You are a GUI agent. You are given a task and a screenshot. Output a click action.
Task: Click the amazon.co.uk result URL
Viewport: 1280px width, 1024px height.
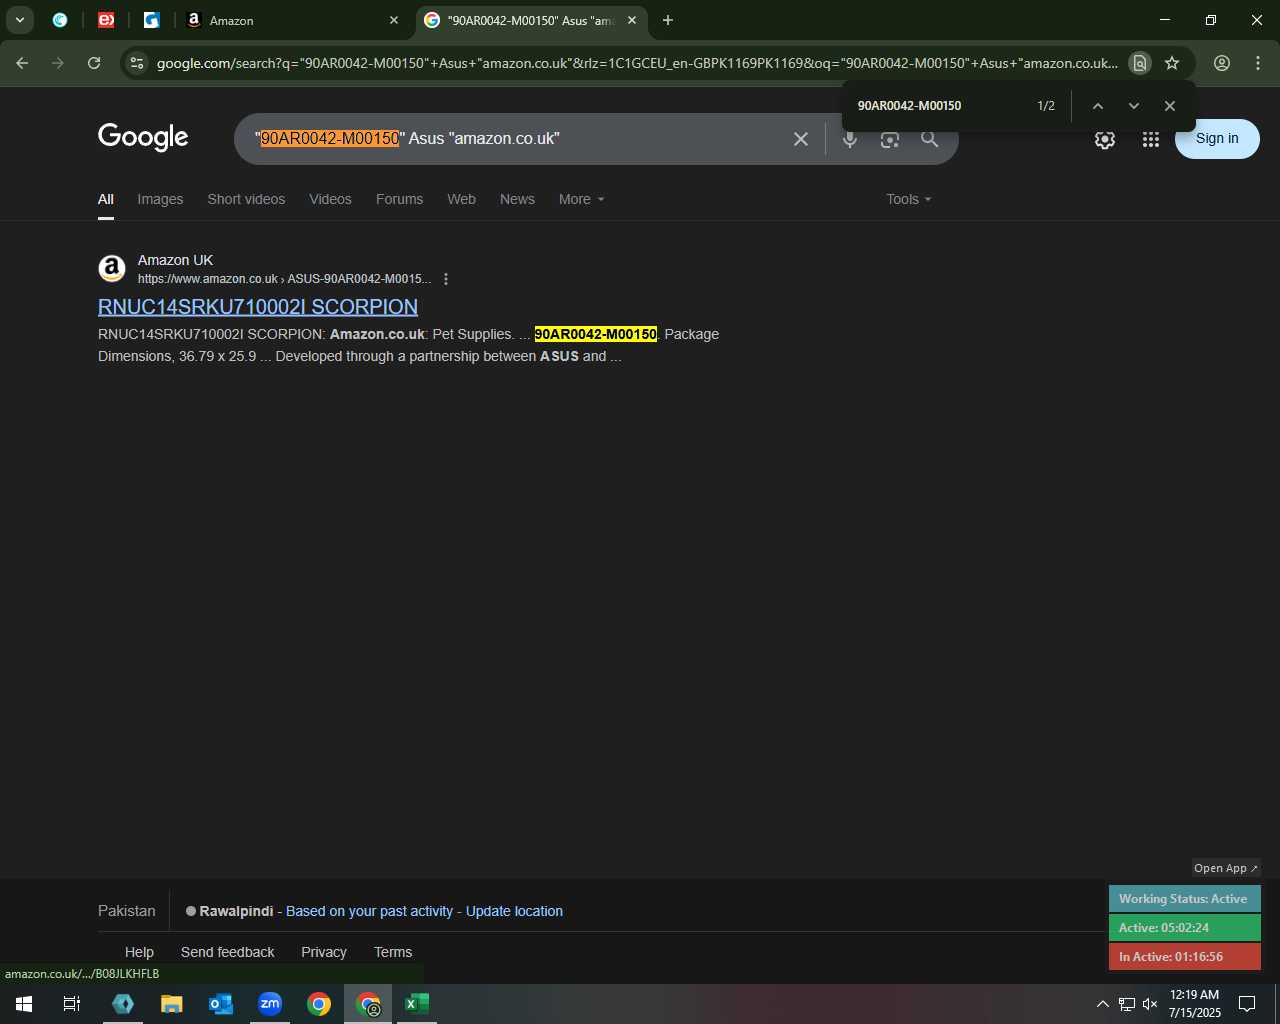click(x=284, y=279)
